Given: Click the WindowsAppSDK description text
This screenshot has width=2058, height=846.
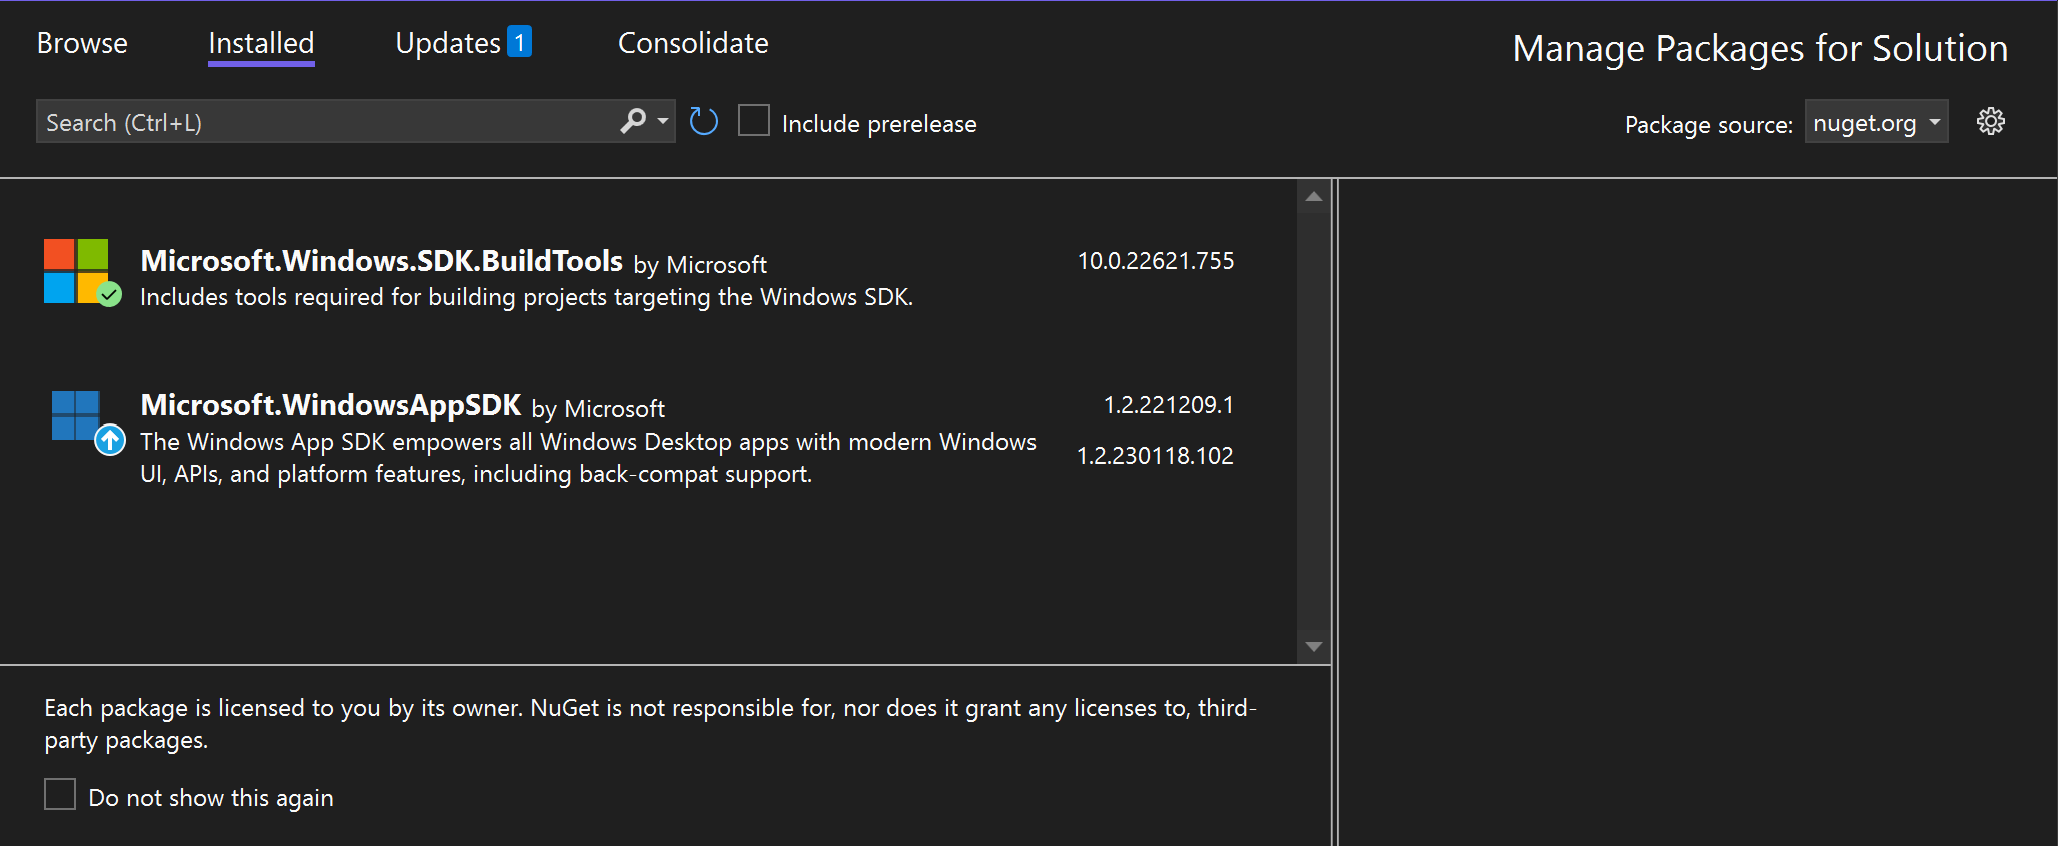Looking at the screenshot, I should (x=588, y=458).
